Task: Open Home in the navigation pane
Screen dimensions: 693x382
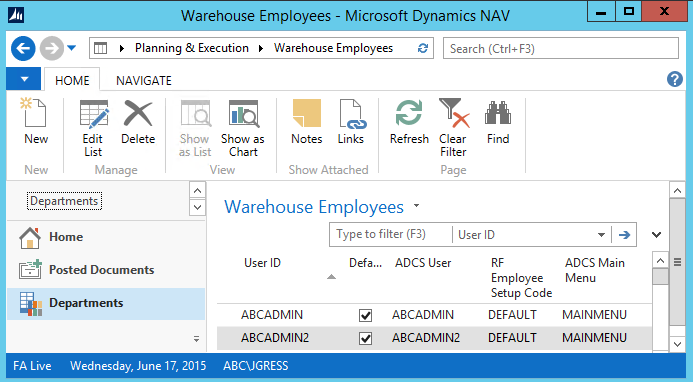Action: click(x=106, y=237)
